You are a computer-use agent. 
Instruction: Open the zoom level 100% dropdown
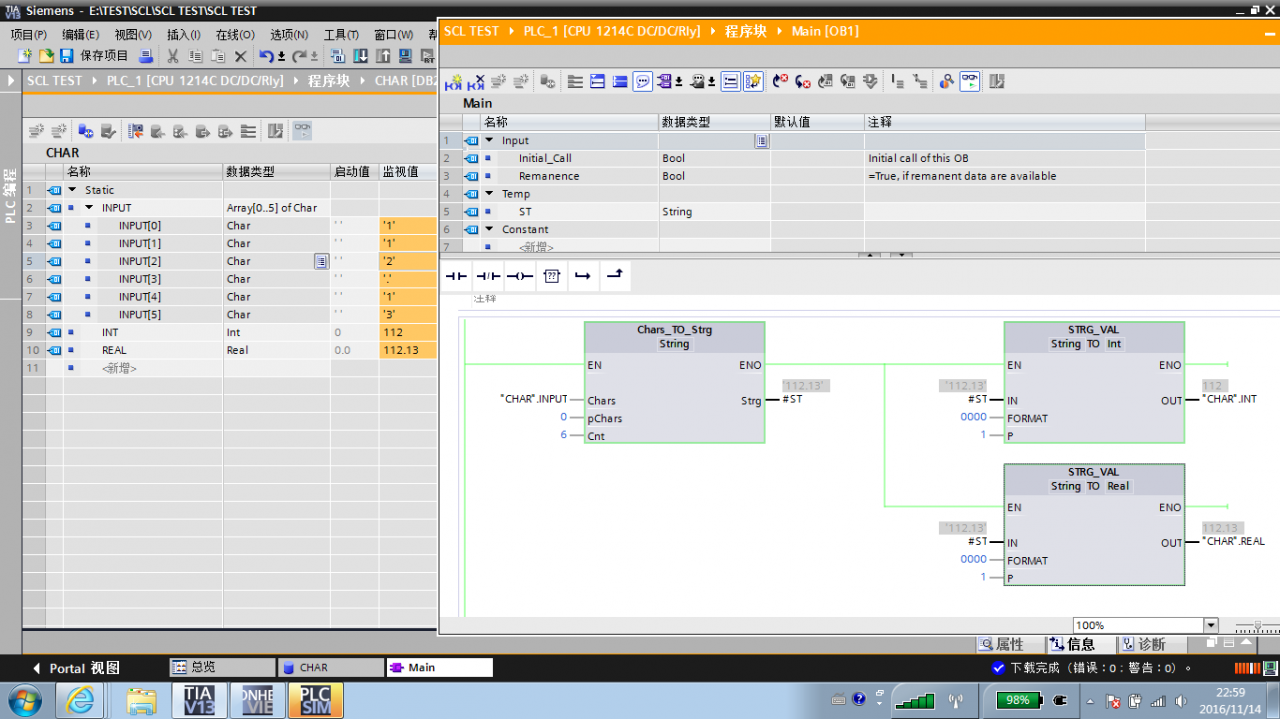tap(1211, 626)
